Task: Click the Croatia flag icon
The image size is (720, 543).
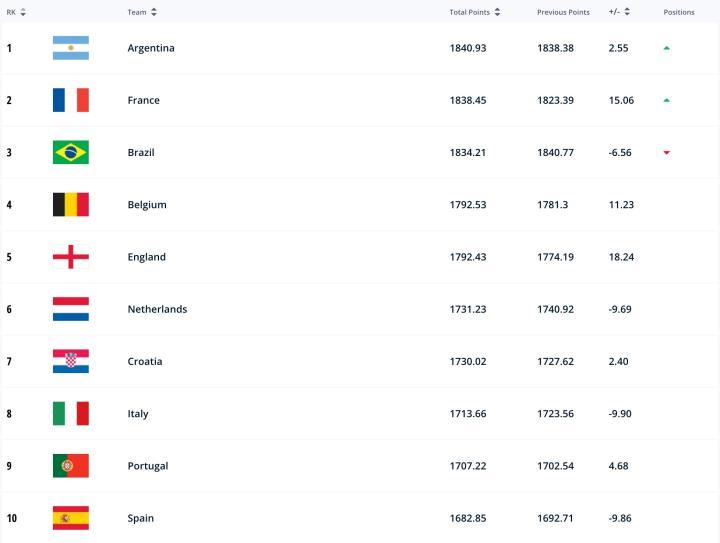Action: click(70, 361)
